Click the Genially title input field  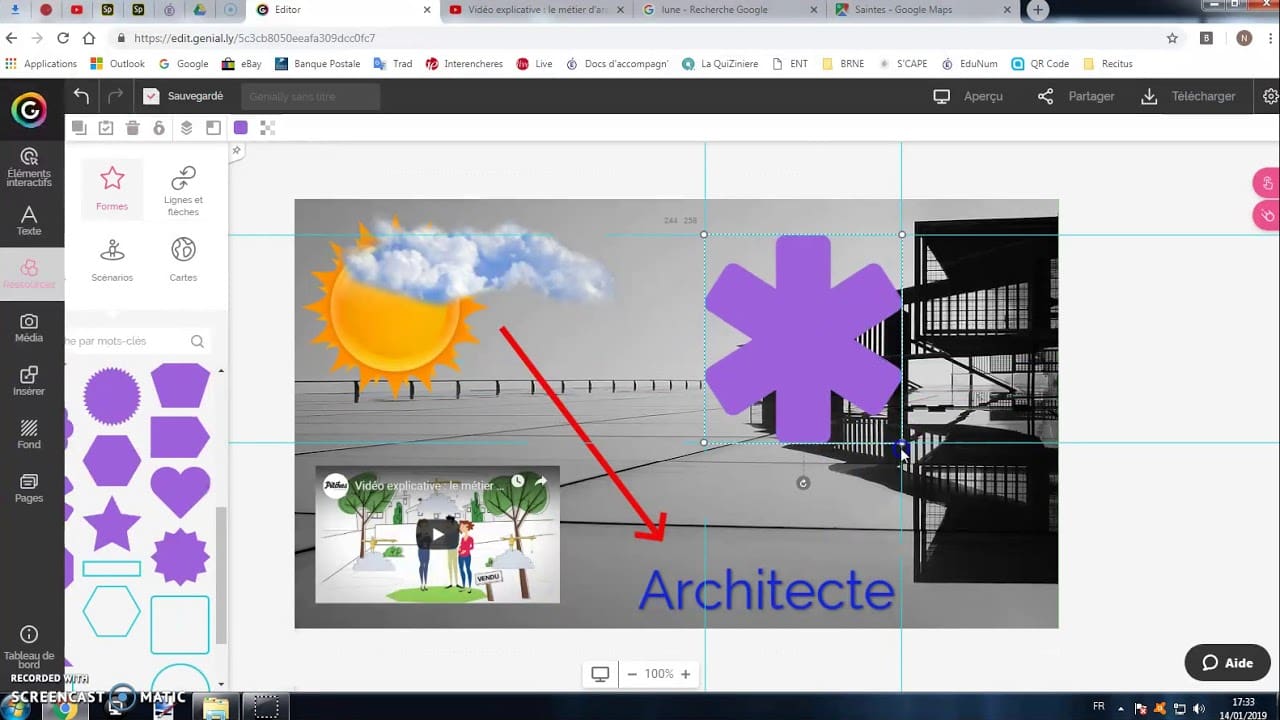[x=310, y=97]
